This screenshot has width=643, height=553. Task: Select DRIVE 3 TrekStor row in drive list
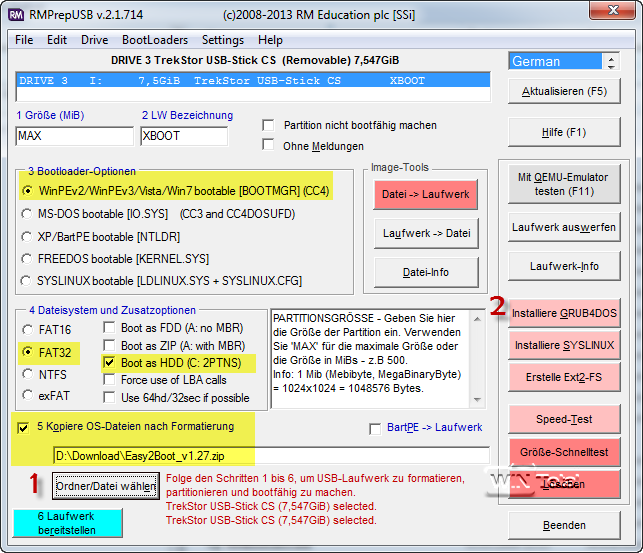coord(253,80)
